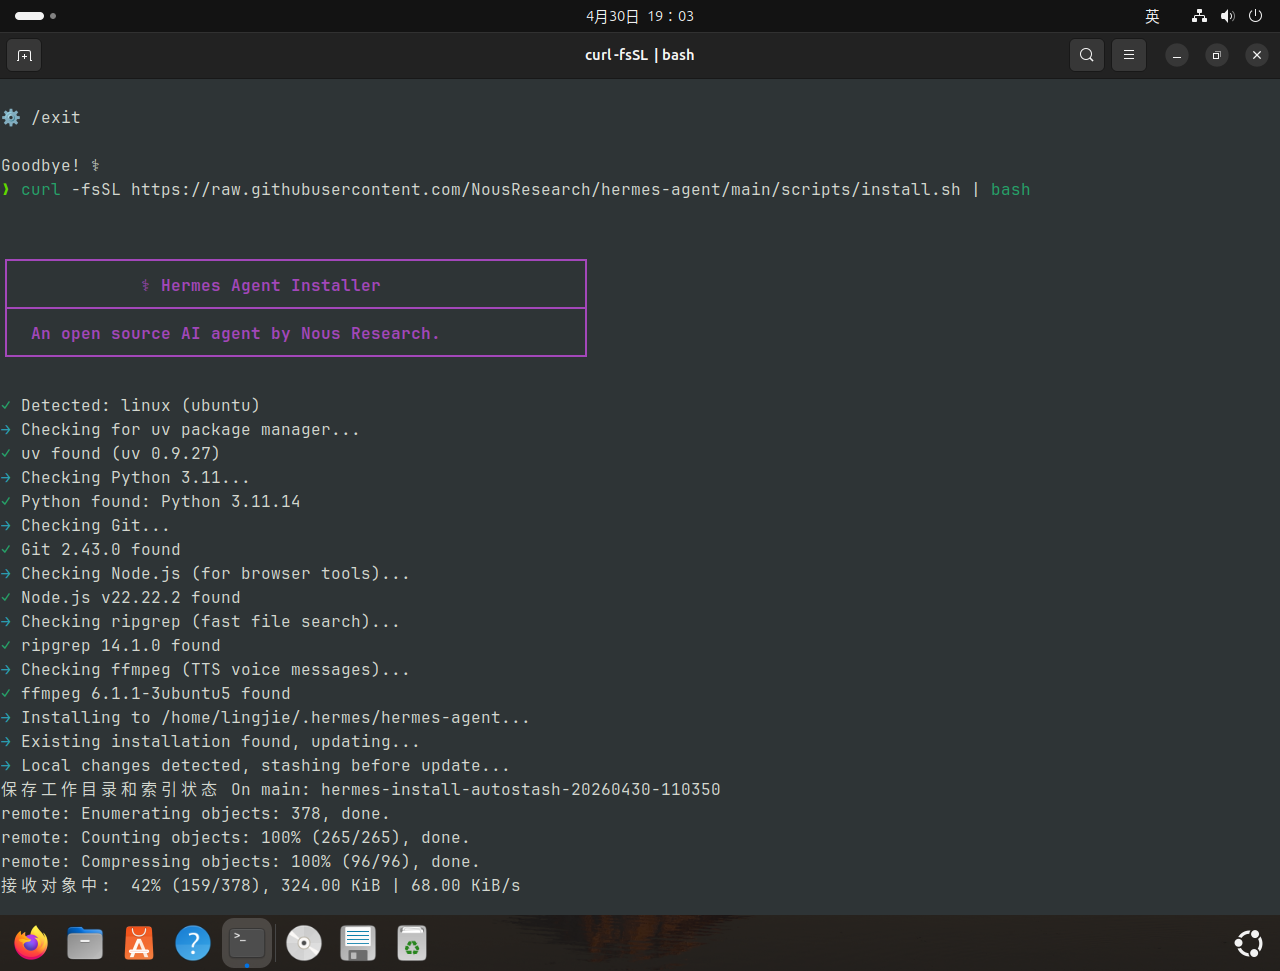Image resolution: width=1280 pixels, height=971 pixels.
Task: Click 'Checking Node.js (for browser tools)' line
Action: (206, 573)
